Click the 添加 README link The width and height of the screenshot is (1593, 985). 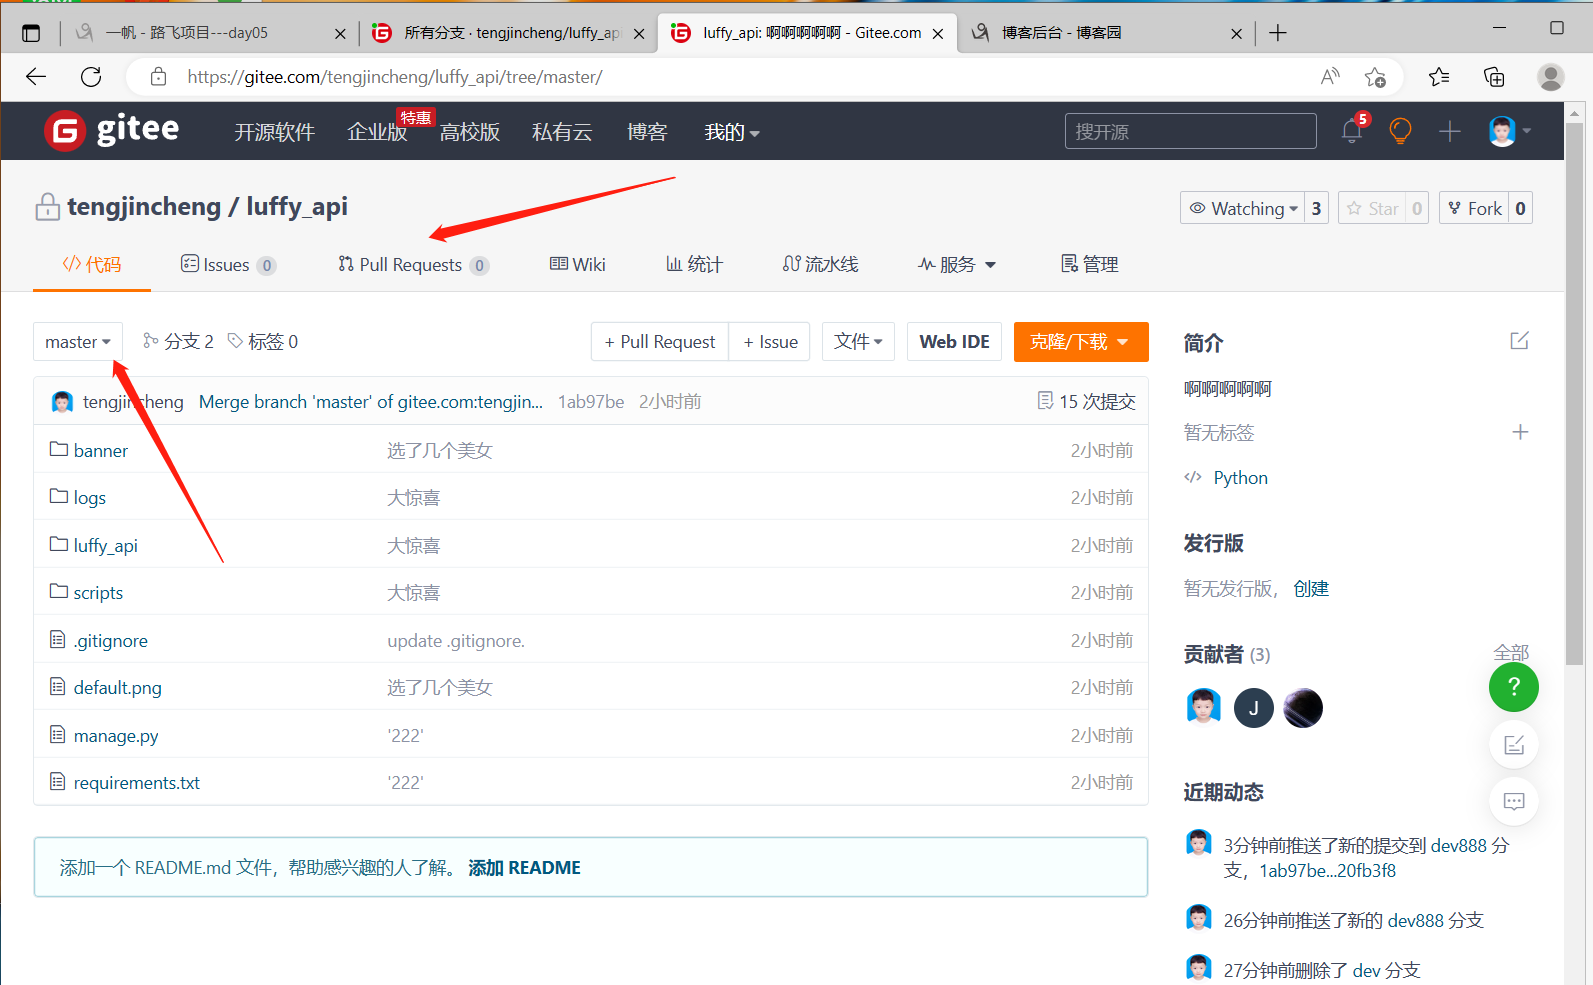pyautogui.click(x=524, y=867)
